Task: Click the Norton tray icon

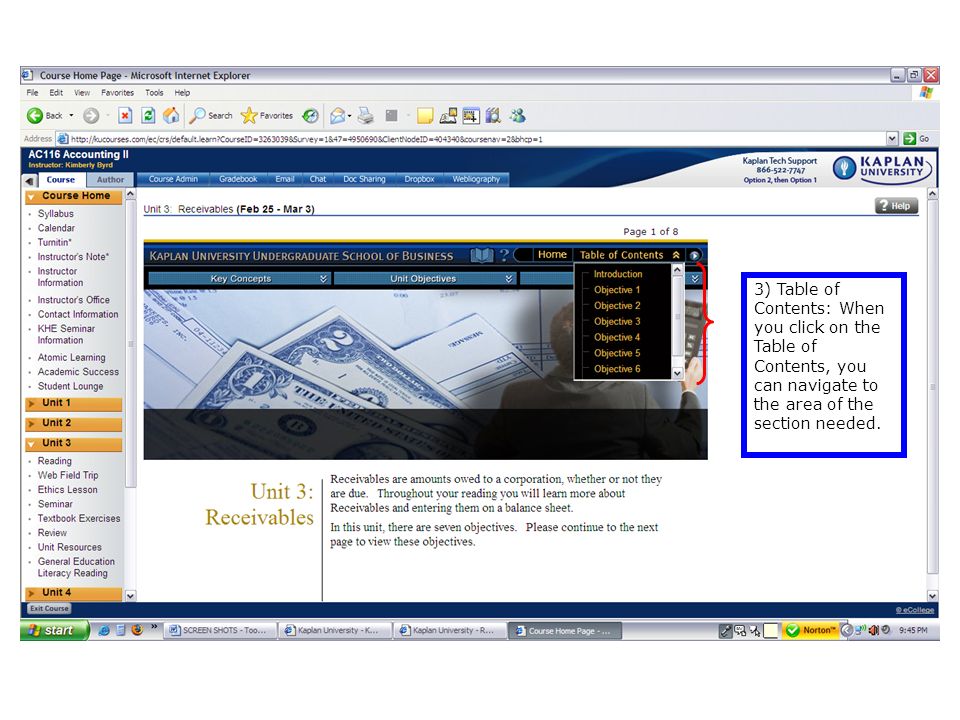Action: coord(811,630)
